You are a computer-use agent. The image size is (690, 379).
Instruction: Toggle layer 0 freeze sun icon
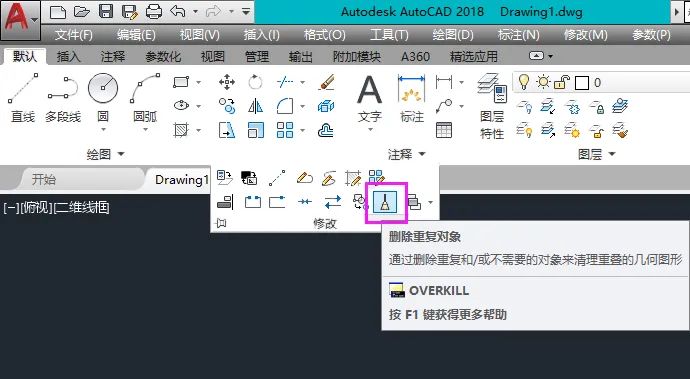tap(543, 82)
